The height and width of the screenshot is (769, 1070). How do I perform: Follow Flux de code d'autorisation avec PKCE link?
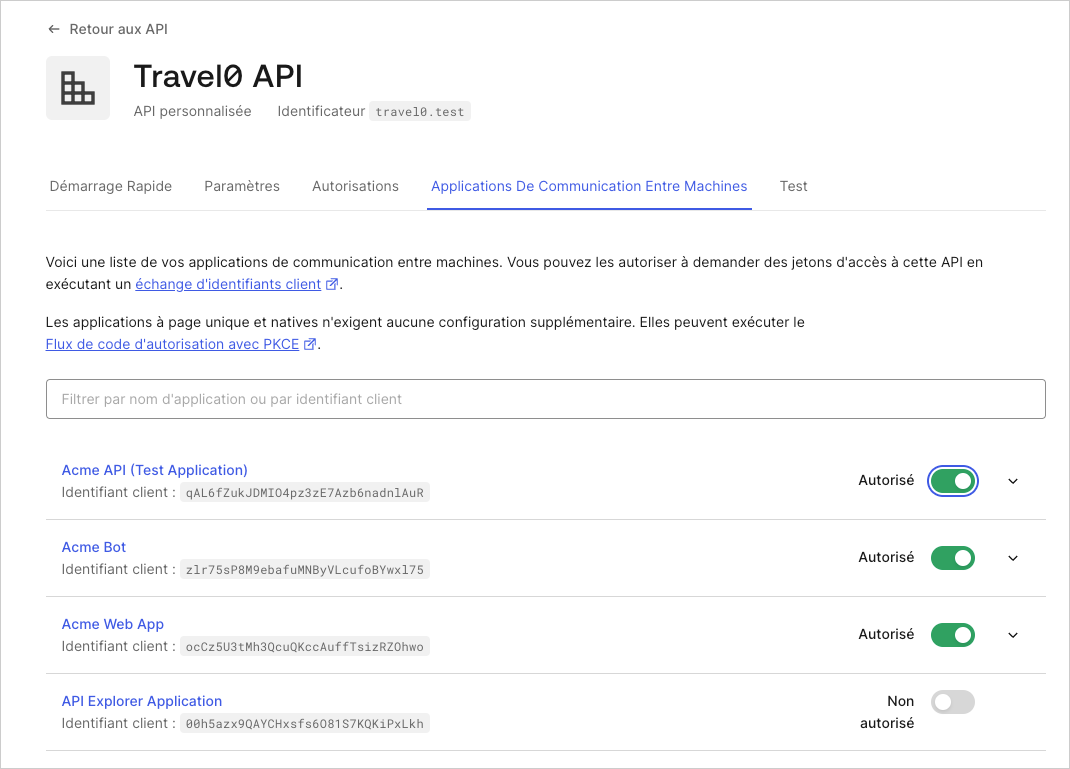click(x=172, y=344)
